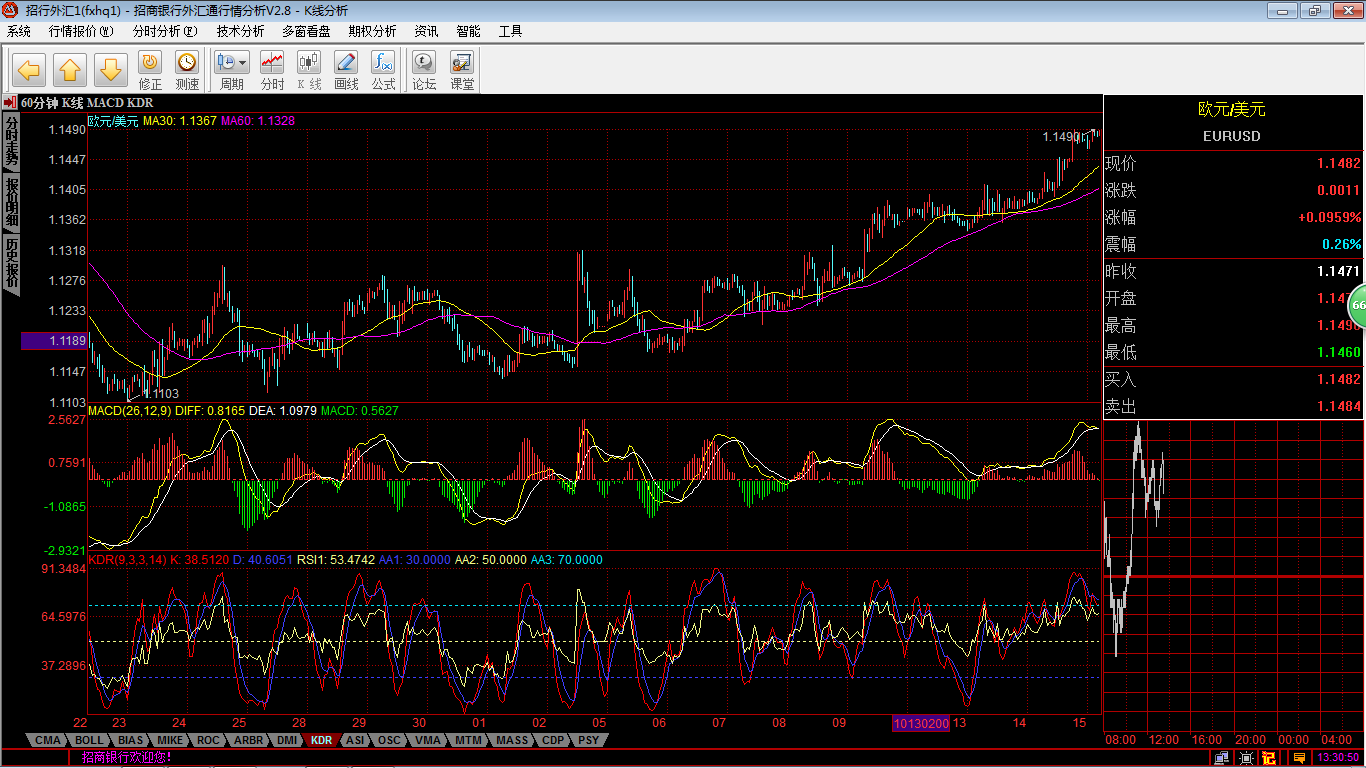The height and width of the screenshot is (768, 1366).
Task: Open the 行情报价 menu
Action: pyautogui.click(x=81, y=31)
